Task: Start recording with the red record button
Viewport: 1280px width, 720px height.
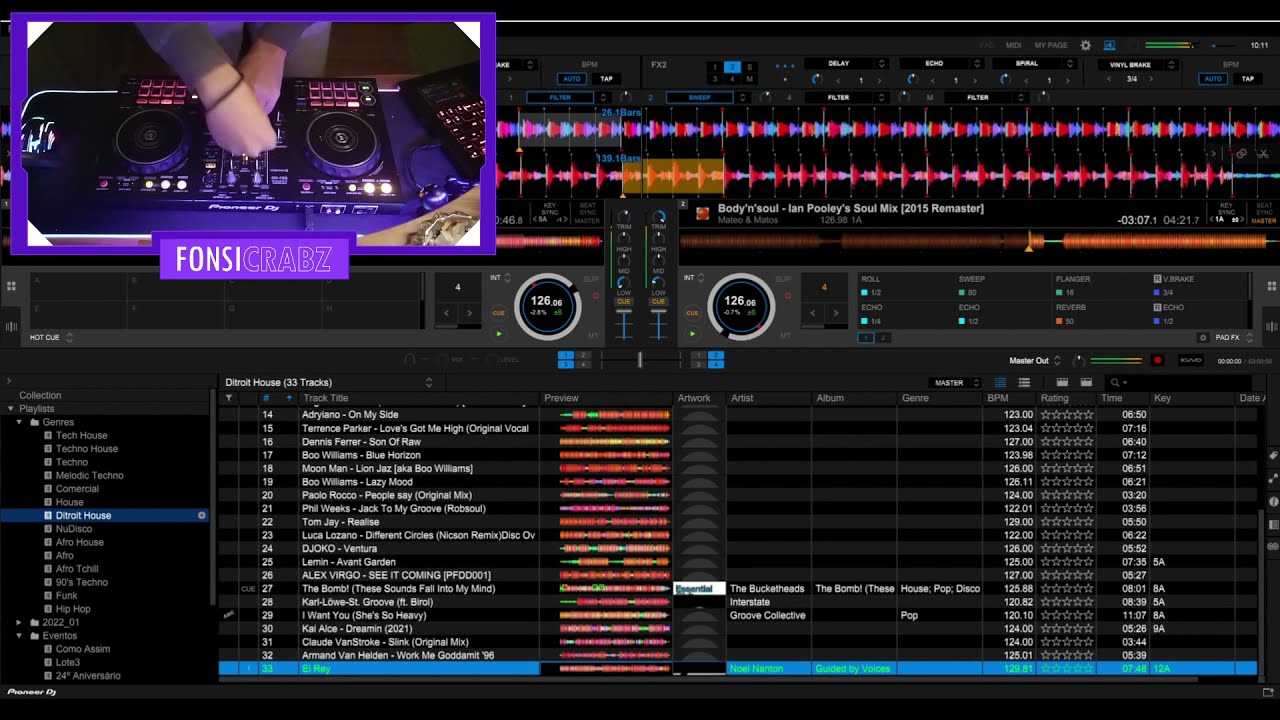Action: click(1158, 360)
